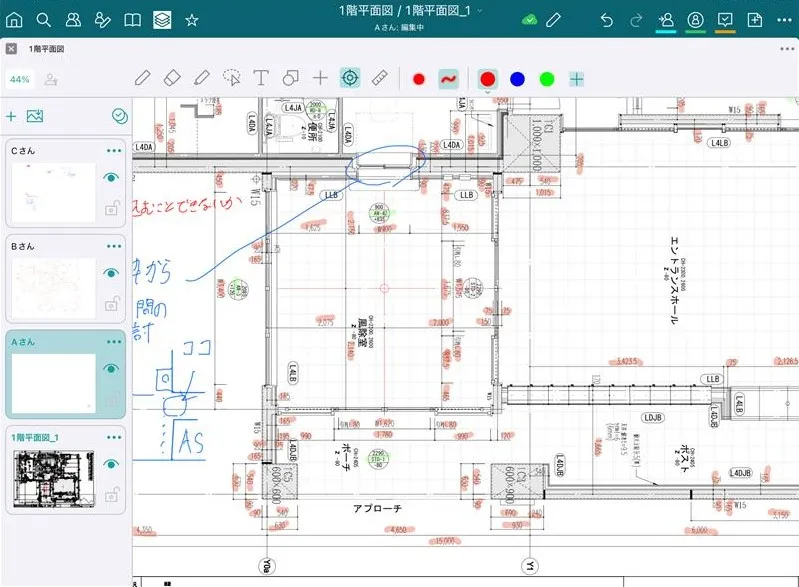Hide the Cさん layer

point(112,178)
